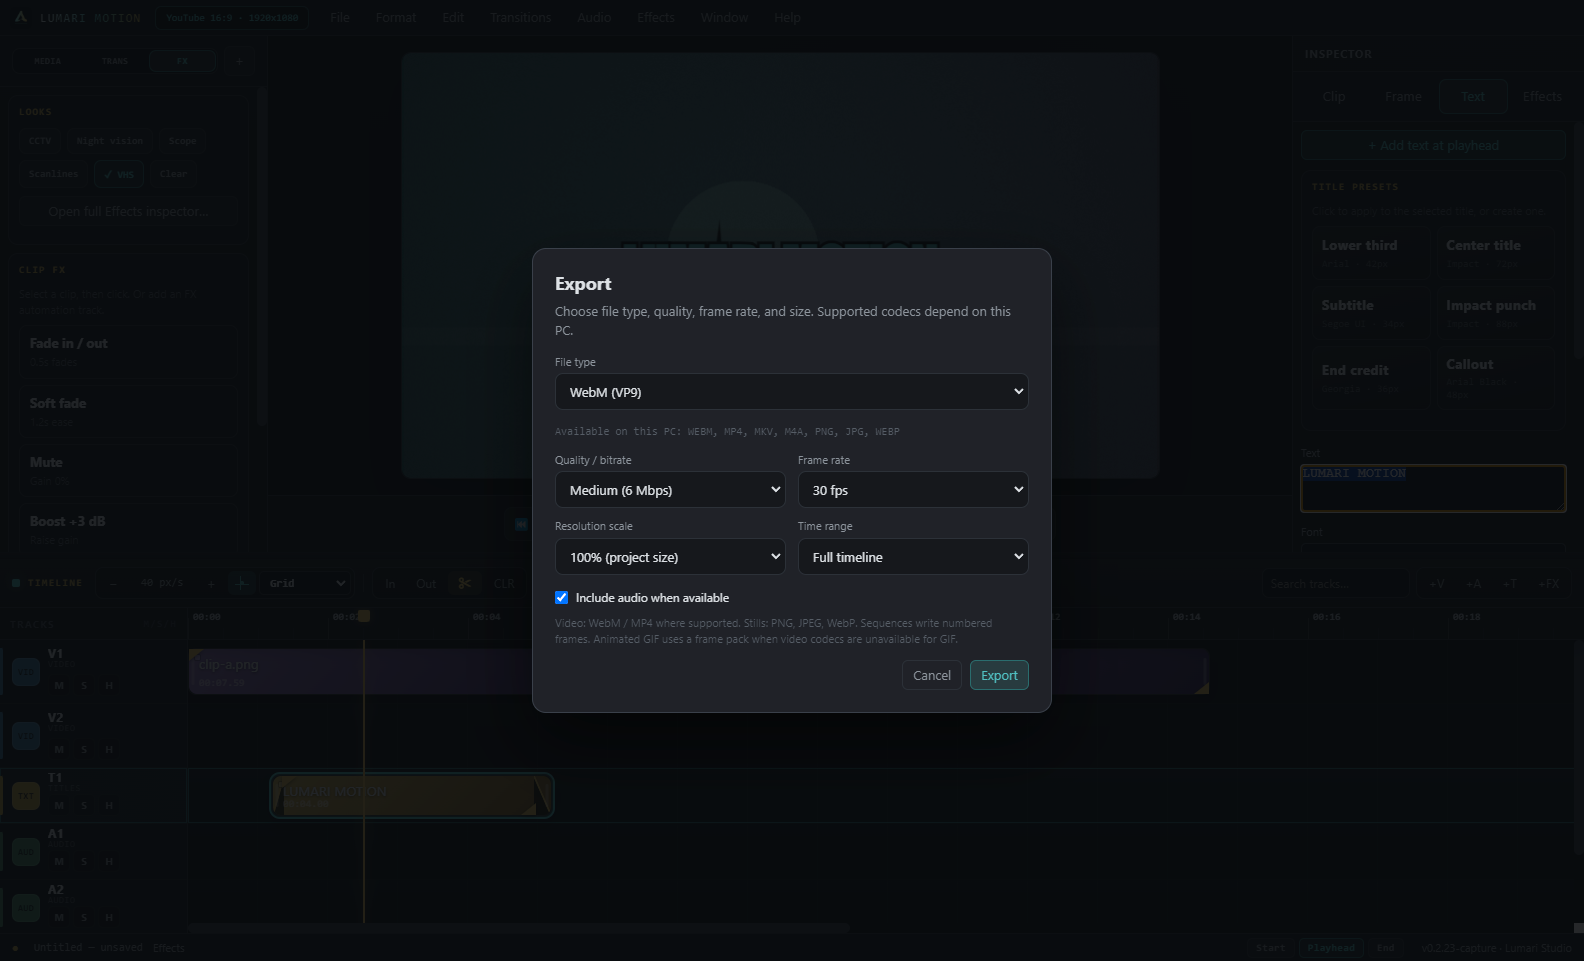Open the Resolution scale dropdown
This screenshot has width=1584, height=961.
point(670,557)
